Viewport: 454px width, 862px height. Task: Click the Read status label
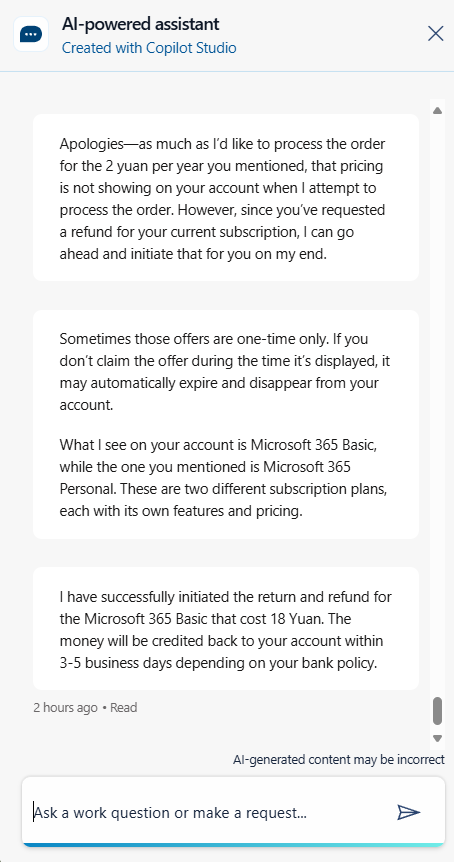[x=124, y=708]
